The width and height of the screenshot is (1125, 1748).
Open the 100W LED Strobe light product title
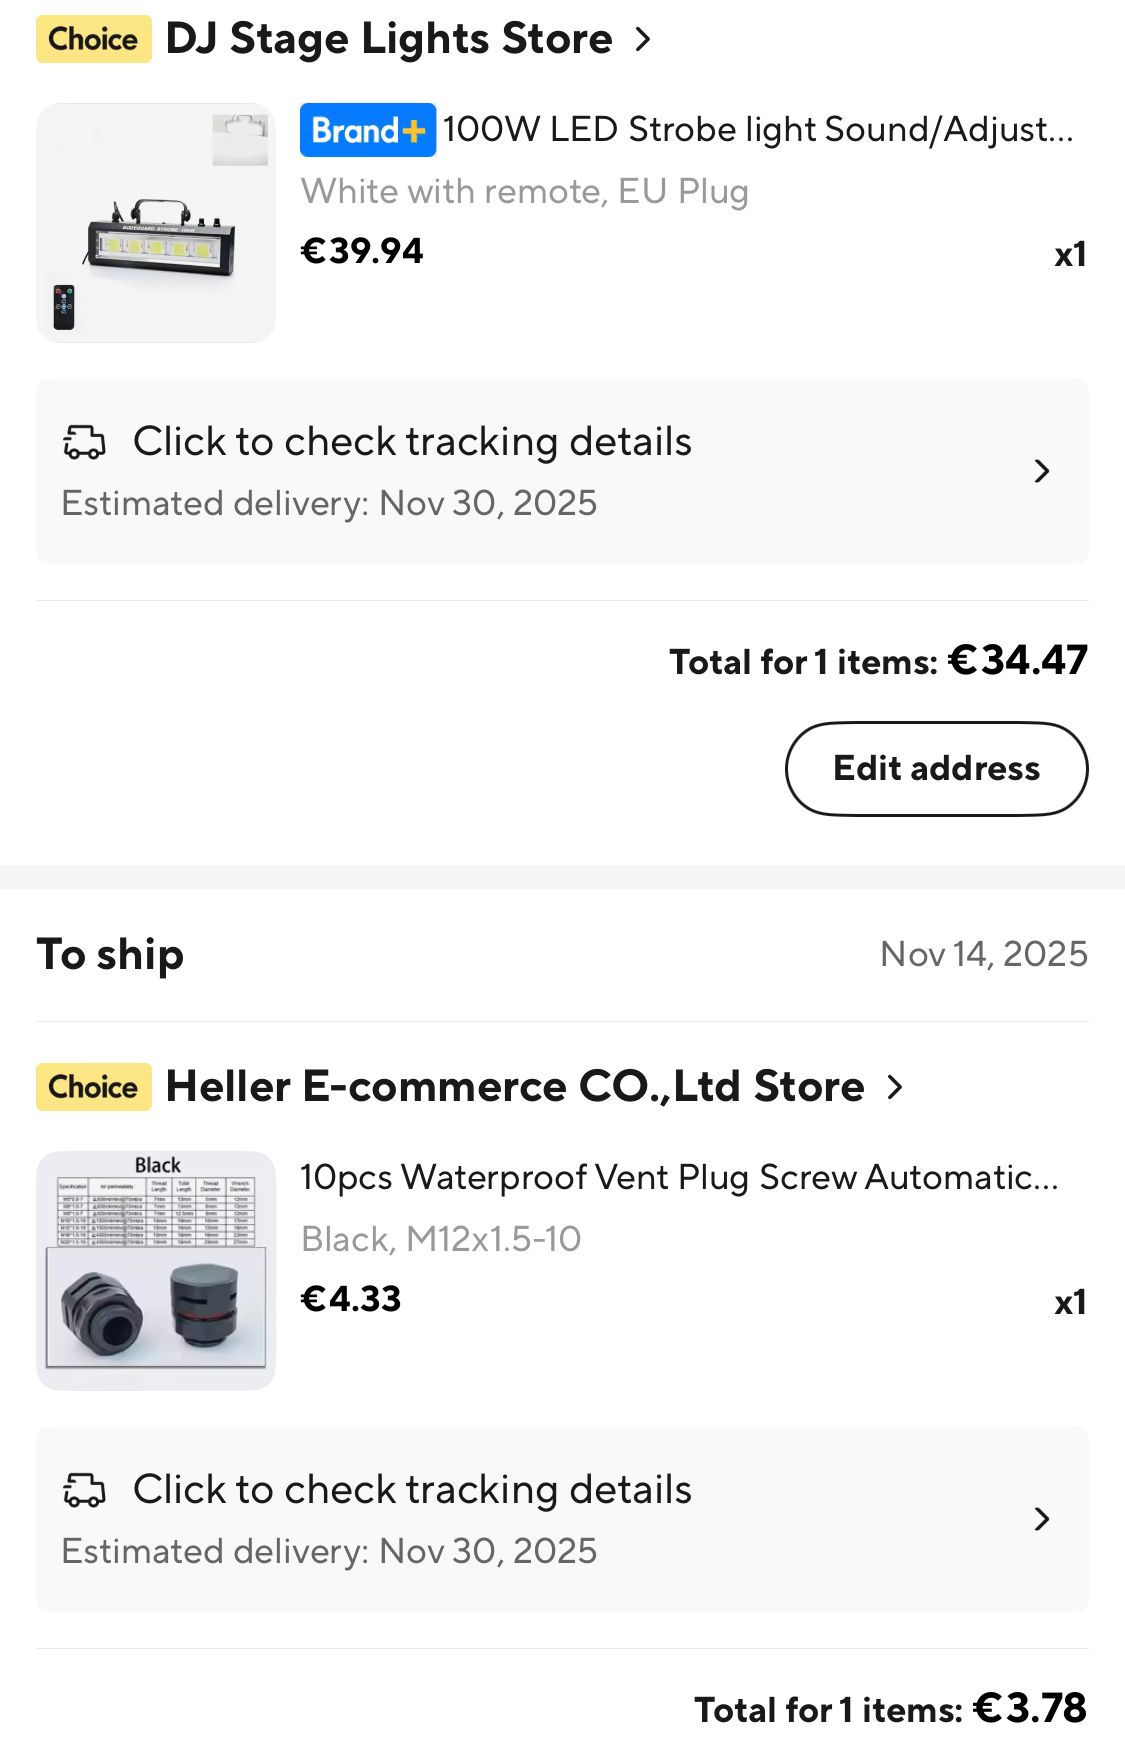757,130
